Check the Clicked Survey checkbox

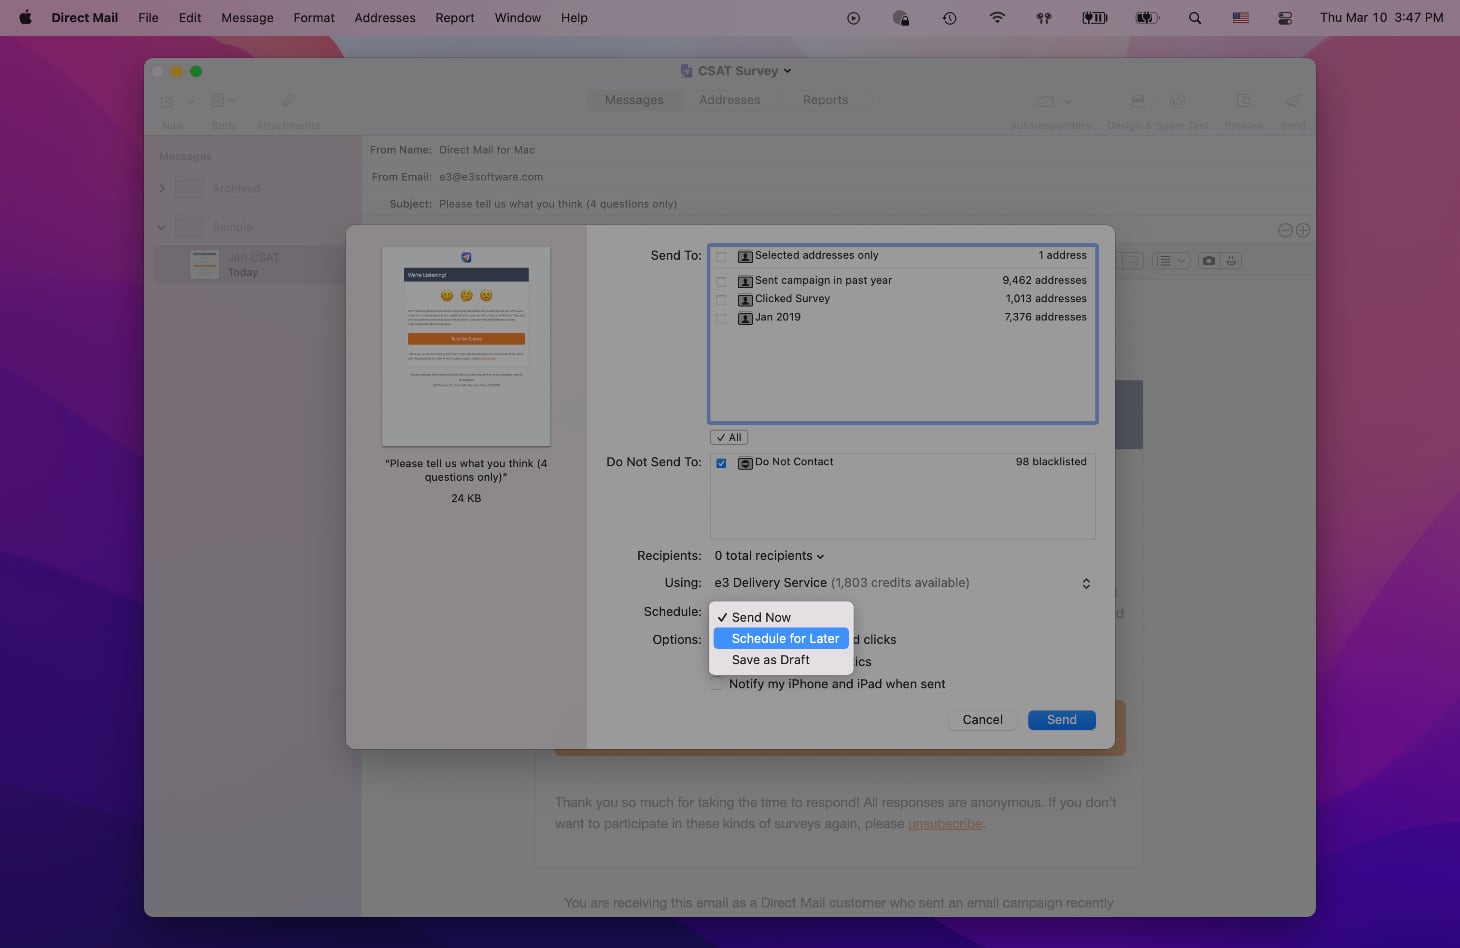click(x=721, y=300)
